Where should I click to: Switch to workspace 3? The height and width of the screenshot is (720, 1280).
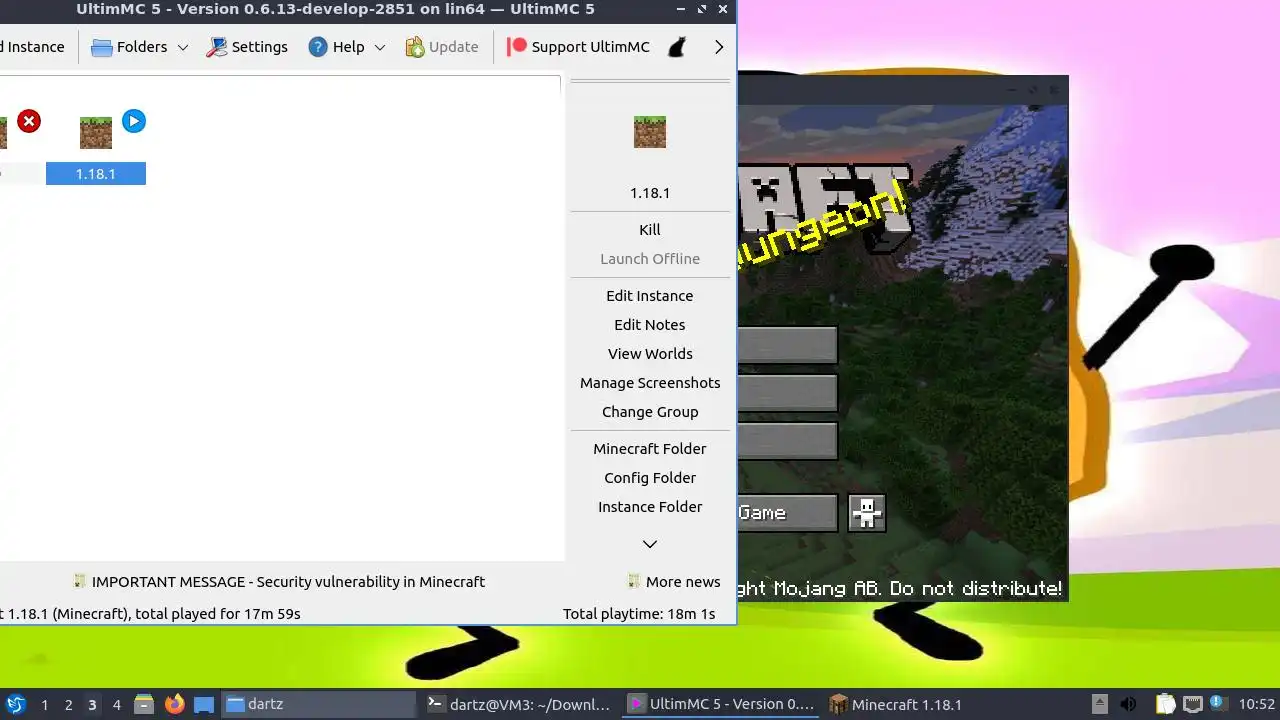coord(92,705)
